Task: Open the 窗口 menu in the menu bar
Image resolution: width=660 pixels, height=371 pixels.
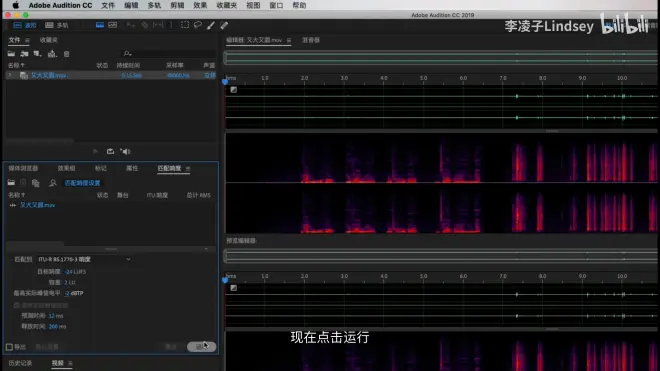Action: 276,5
